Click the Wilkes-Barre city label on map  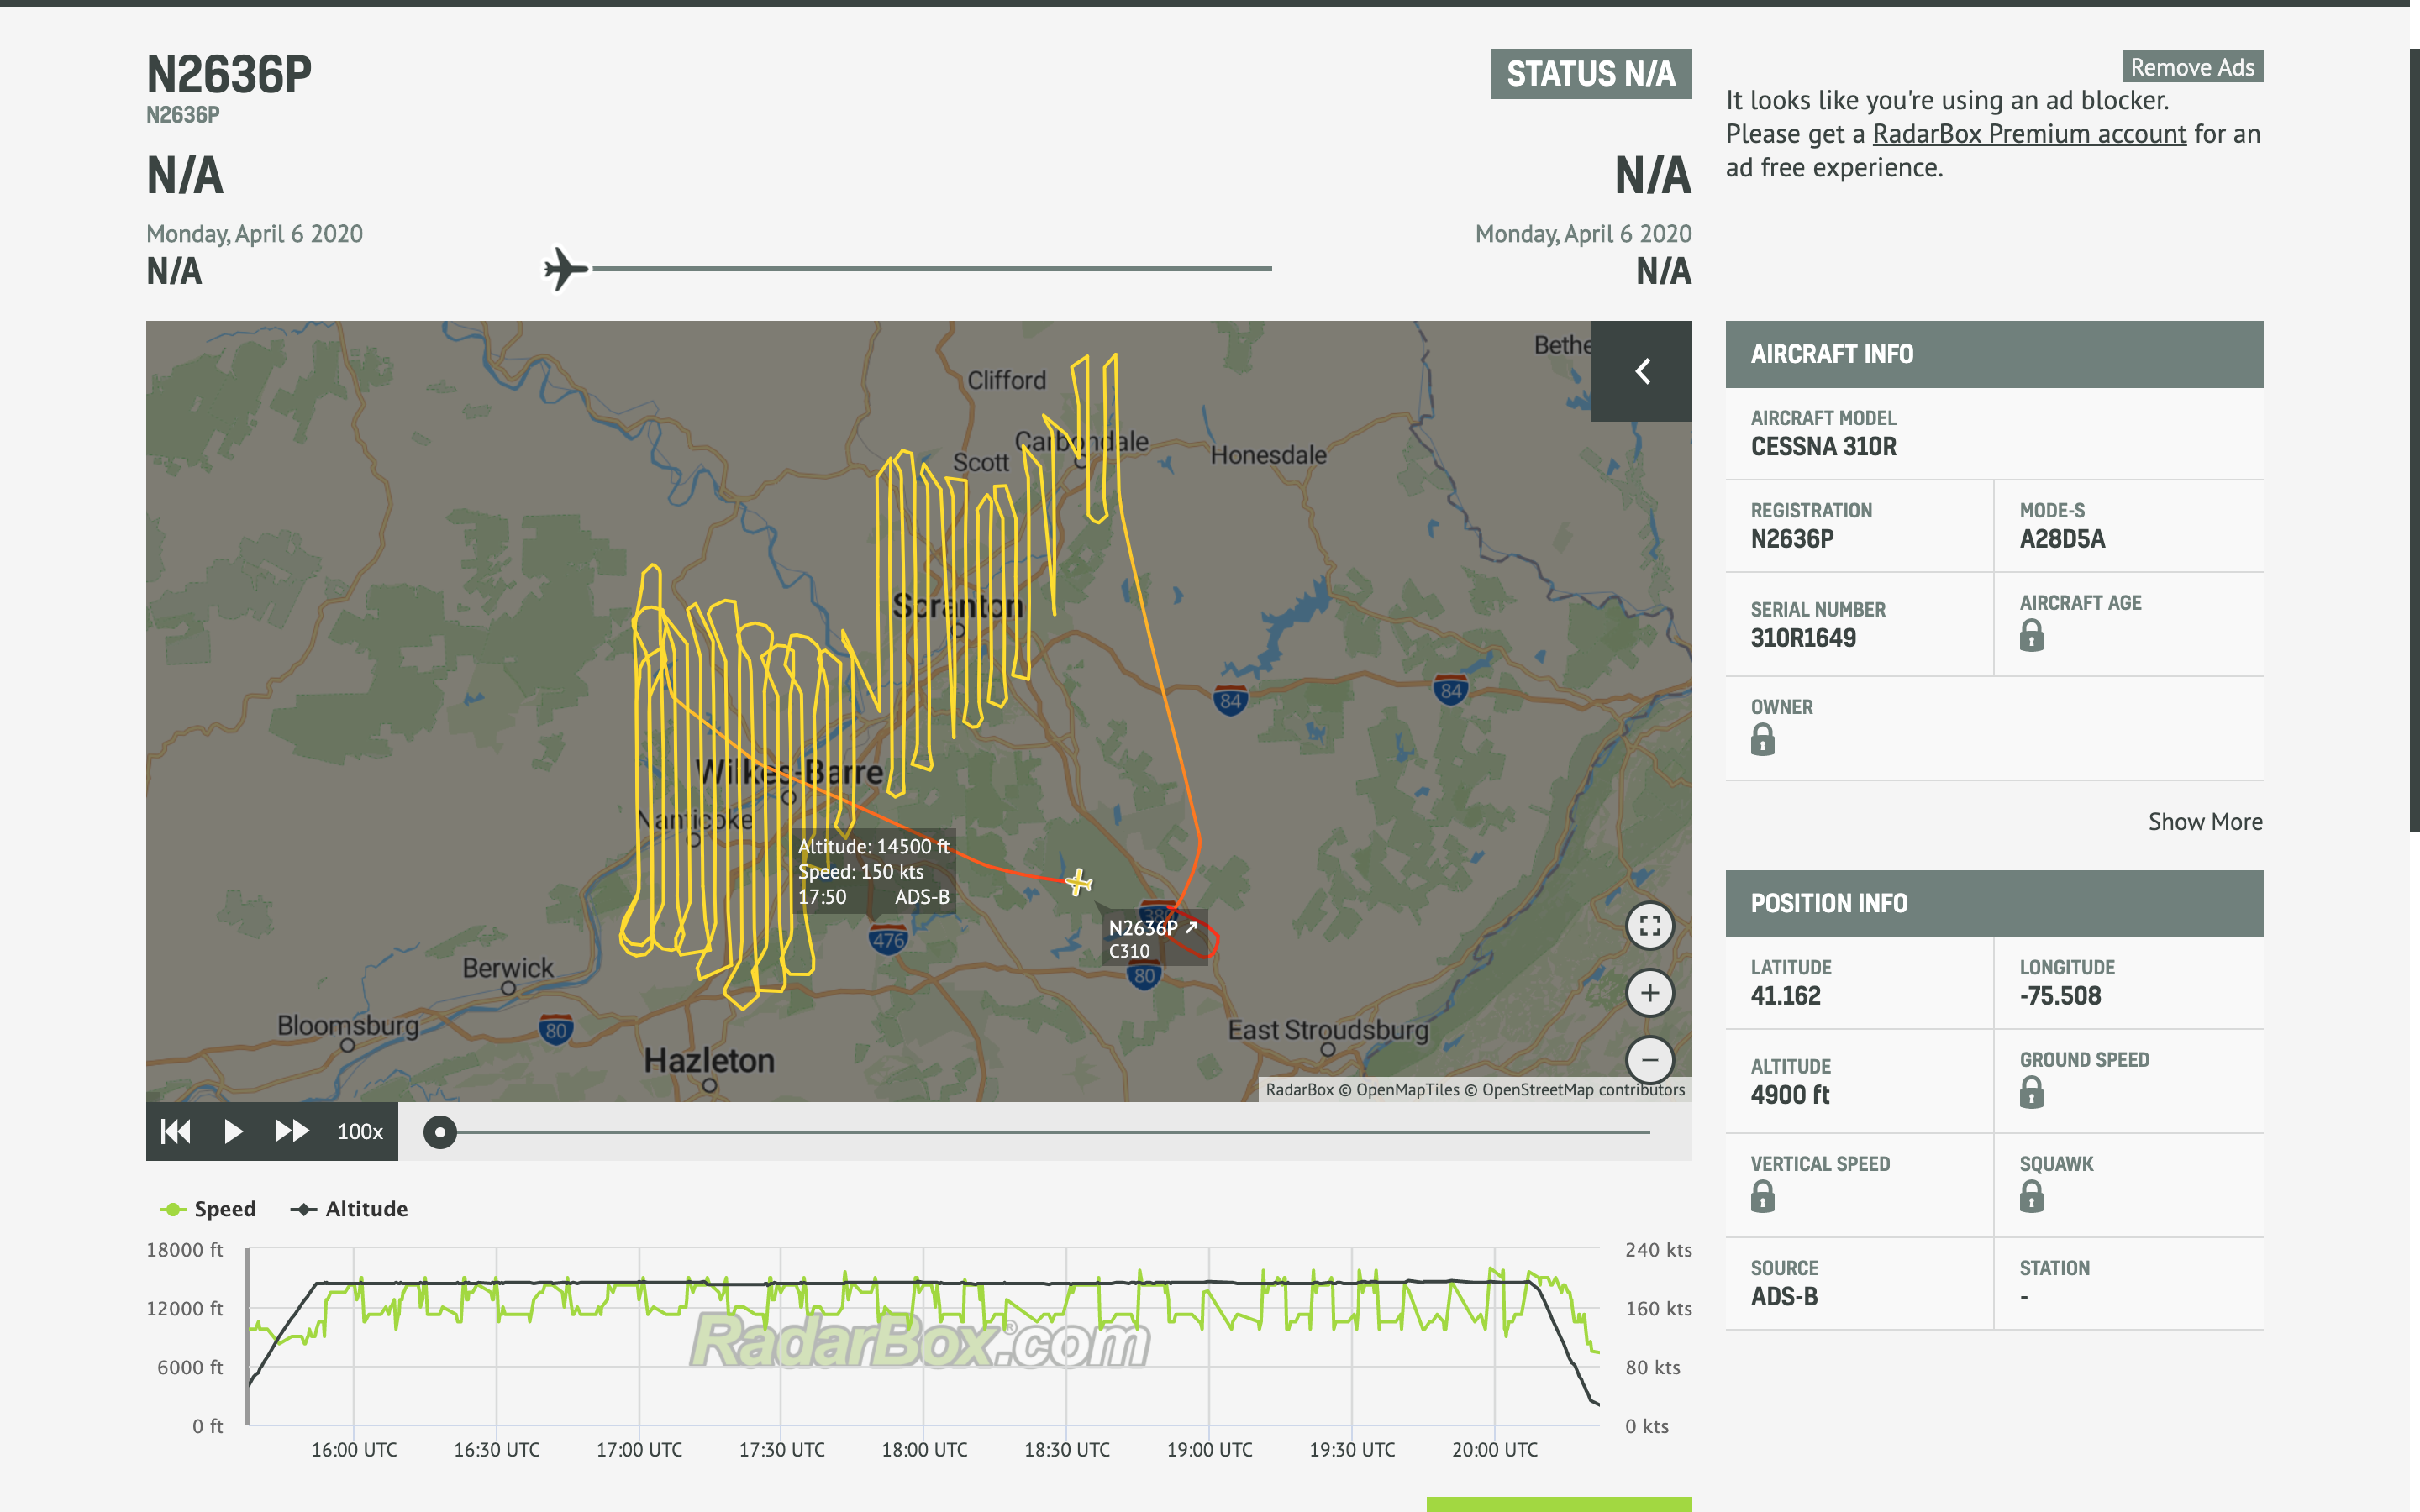click(x=789, y=772)
